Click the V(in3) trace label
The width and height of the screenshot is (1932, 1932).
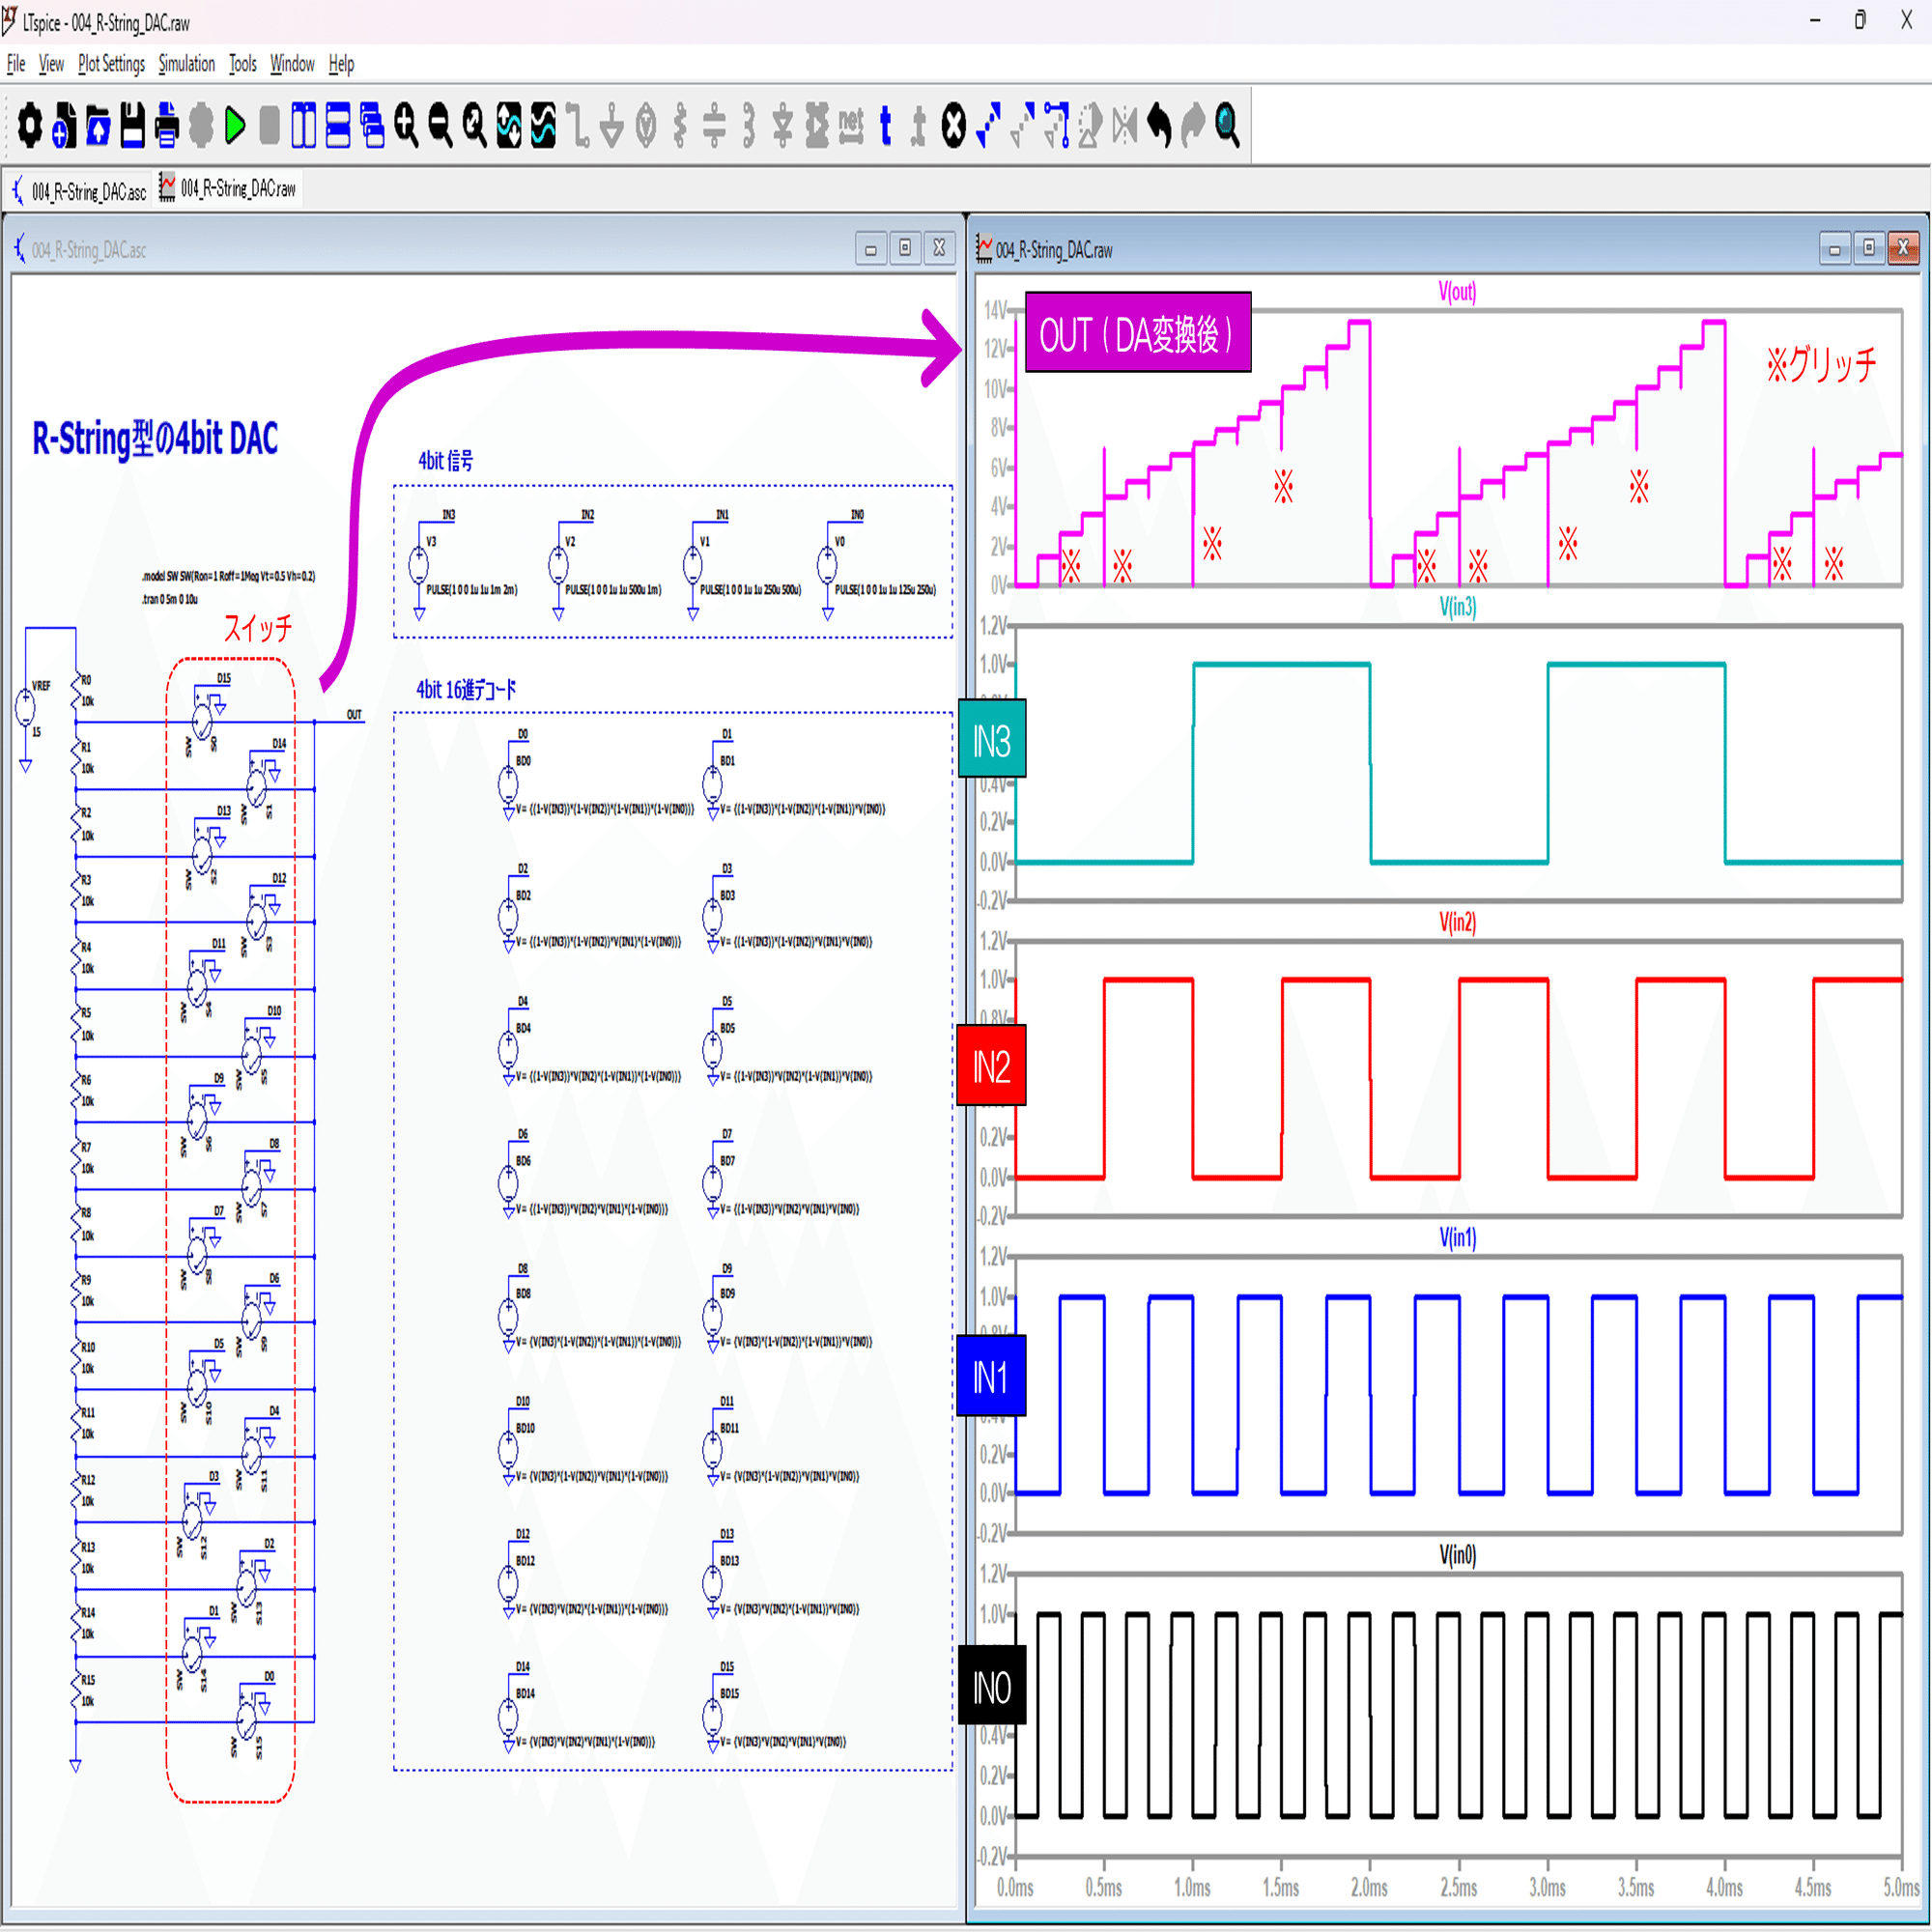pyautogui.click(x=1457, y=607)
